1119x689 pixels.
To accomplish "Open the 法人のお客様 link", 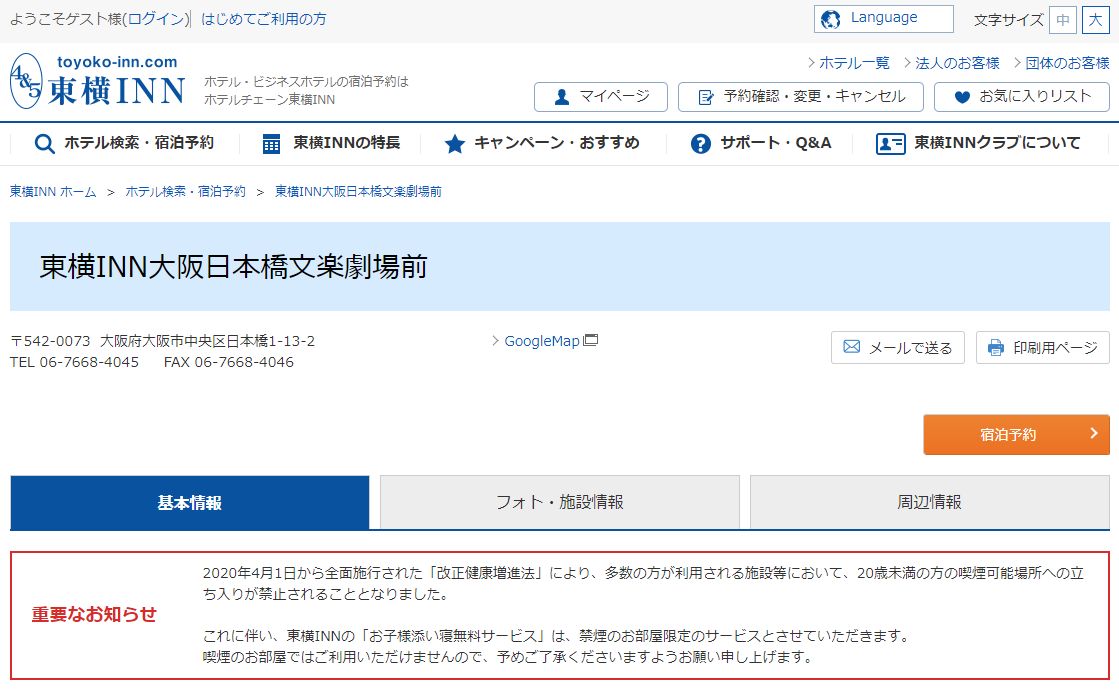I will (957, 63).
